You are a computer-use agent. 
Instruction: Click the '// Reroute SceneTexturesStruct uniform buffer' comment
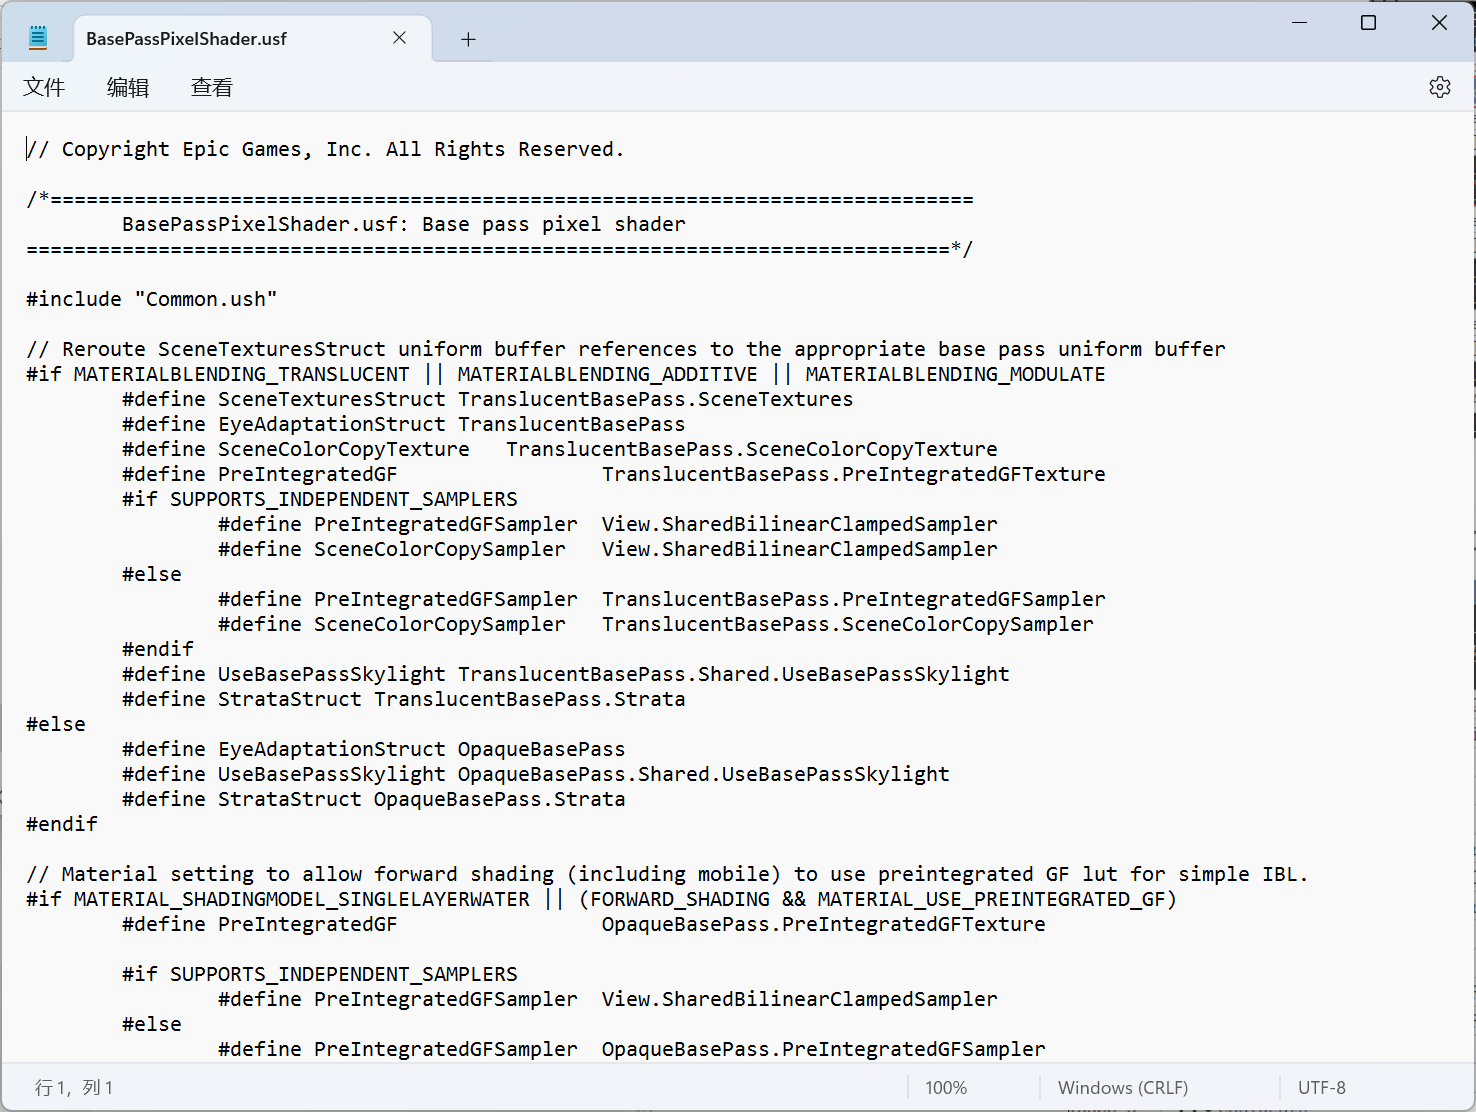click(626, 349)
